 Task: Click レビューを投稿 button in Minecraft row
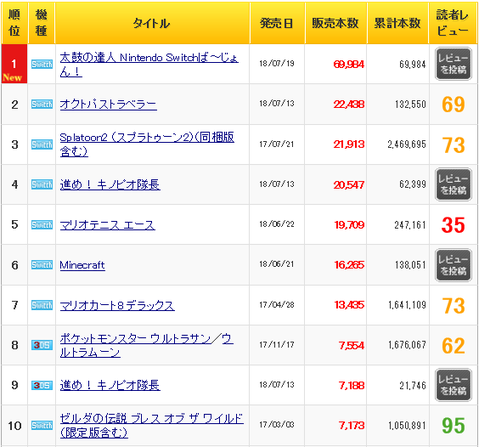click(453, 265)
